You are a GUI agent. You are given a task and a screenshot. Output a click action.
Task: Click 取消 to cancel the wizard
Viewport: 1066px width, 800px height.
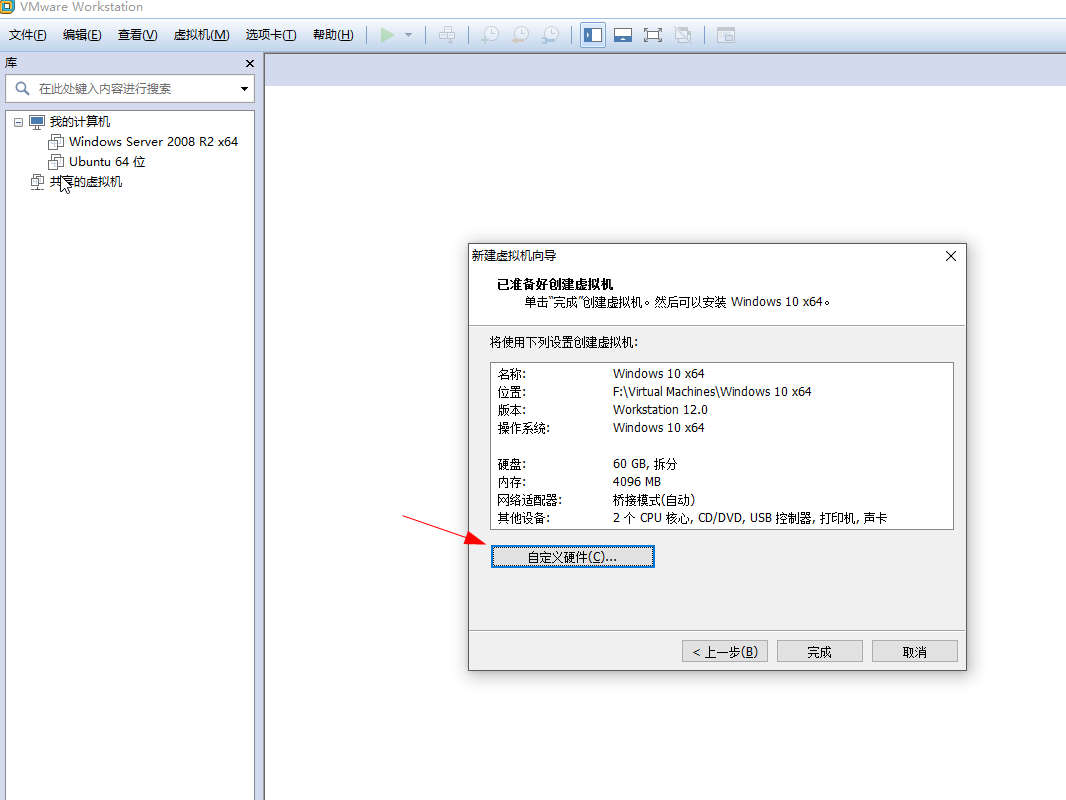pyautogui.click(x=914, y=651)
